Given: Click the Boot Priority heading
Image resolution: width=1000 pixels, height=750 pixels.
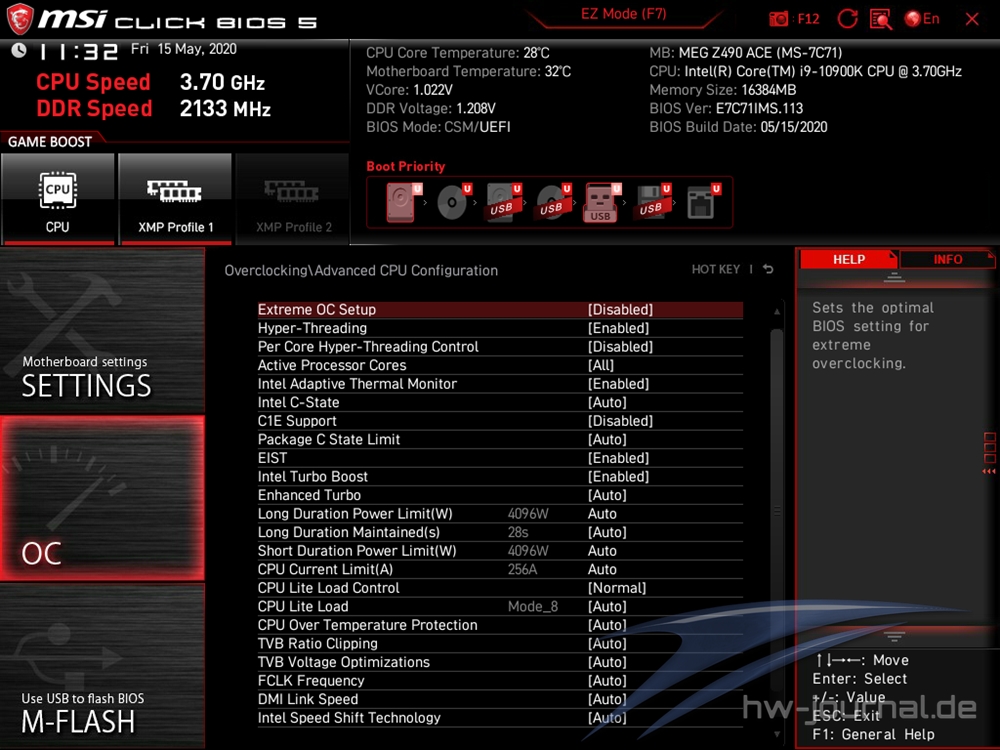Looking at the screenshot, I should click(x=406, y=166).
